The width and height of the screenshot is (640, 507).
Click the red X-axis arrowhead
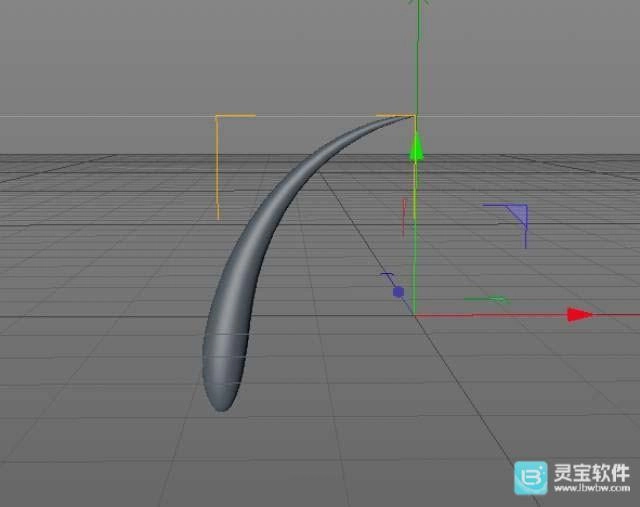pos(579,315)
